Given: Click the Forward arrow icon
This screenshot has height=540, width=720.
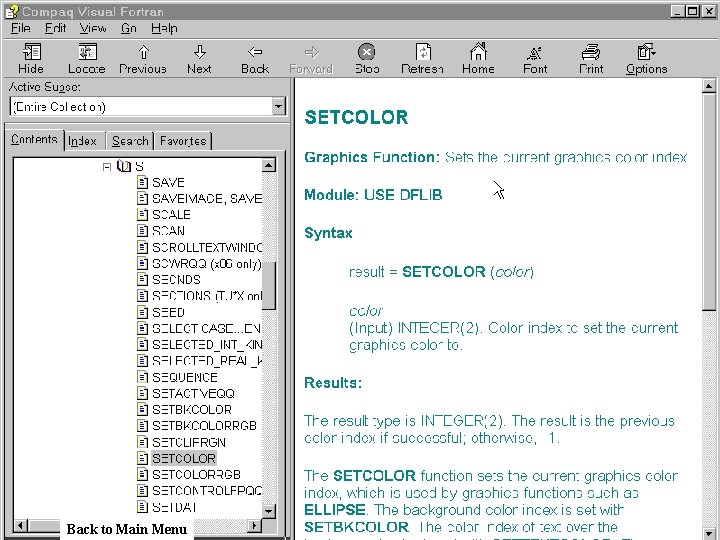Looking at the screenshot, I should (311, 52).
